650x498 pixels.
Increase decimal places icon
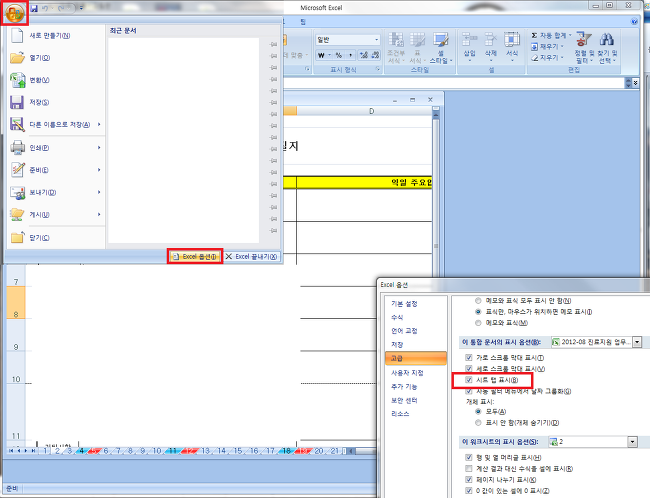[364, 55]
